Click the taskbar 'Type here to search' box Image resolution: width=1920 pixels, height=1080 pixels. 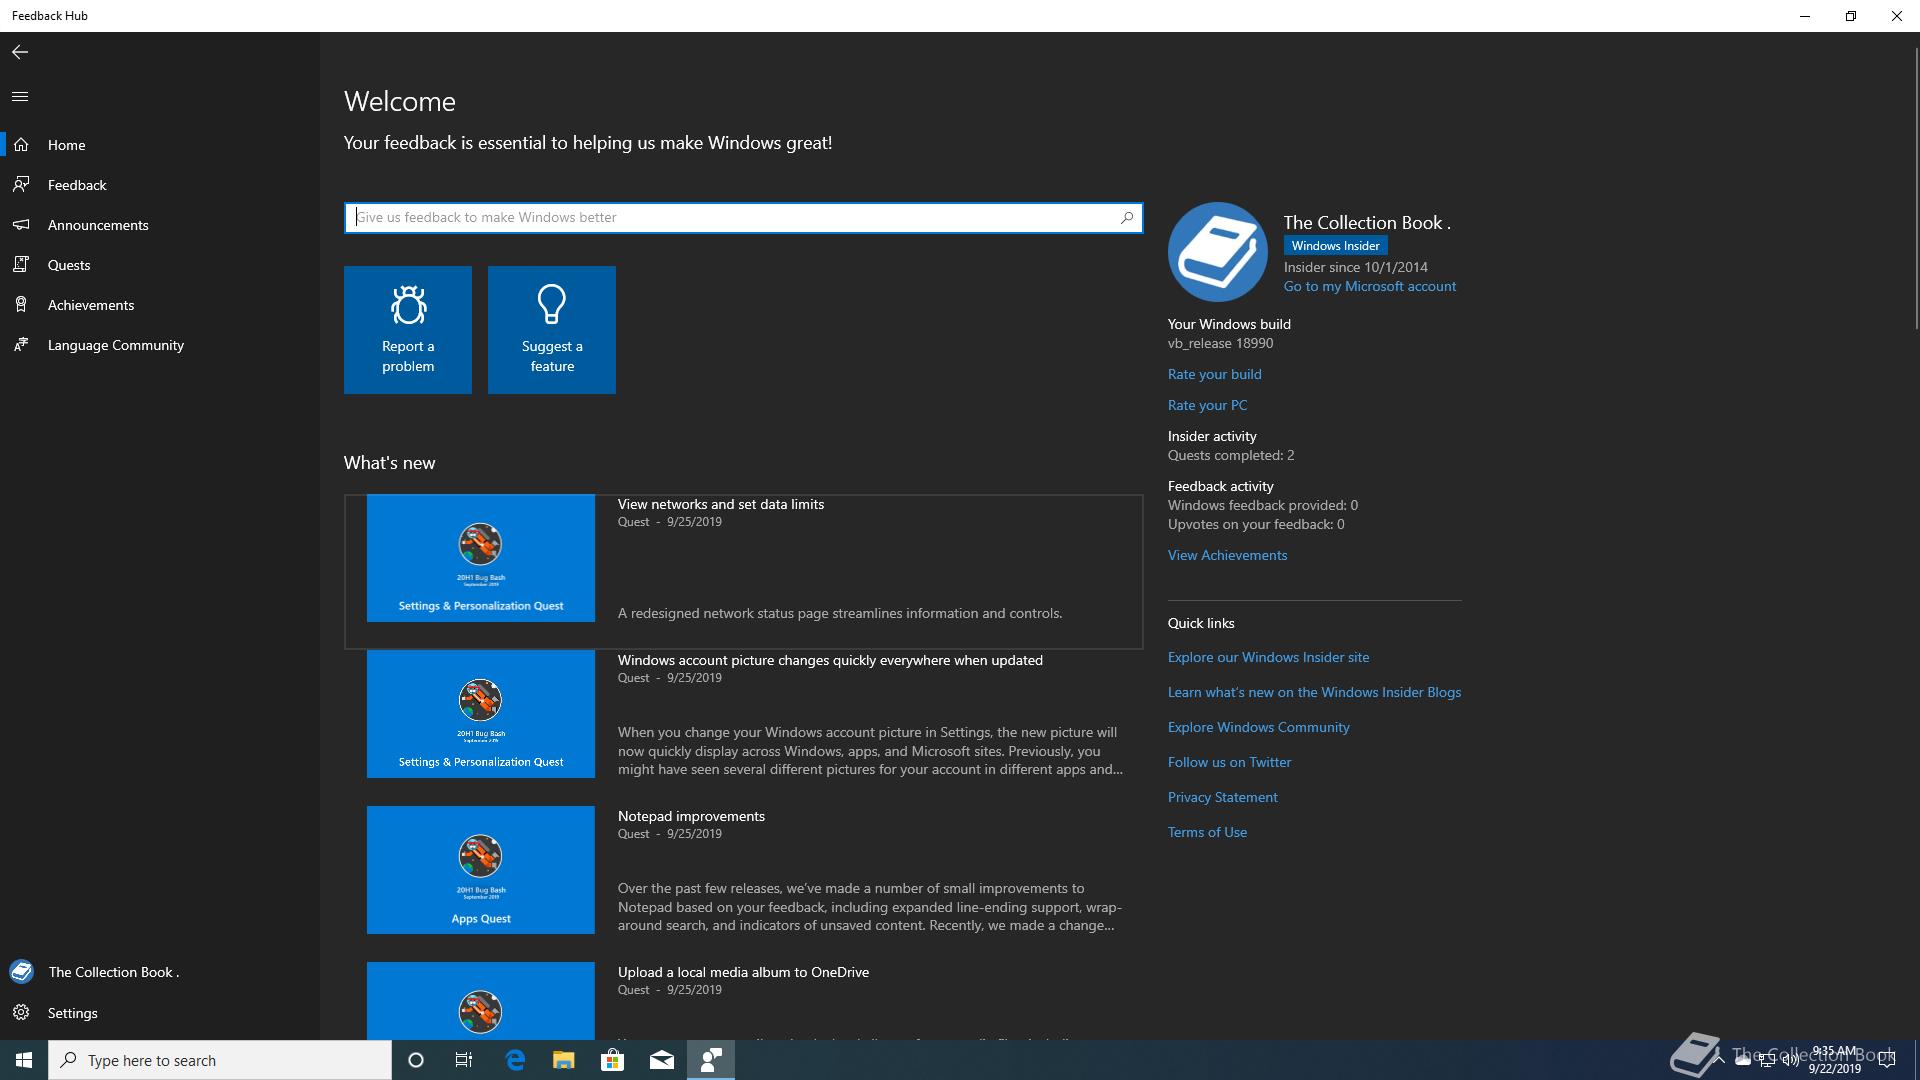point(220,1060)
